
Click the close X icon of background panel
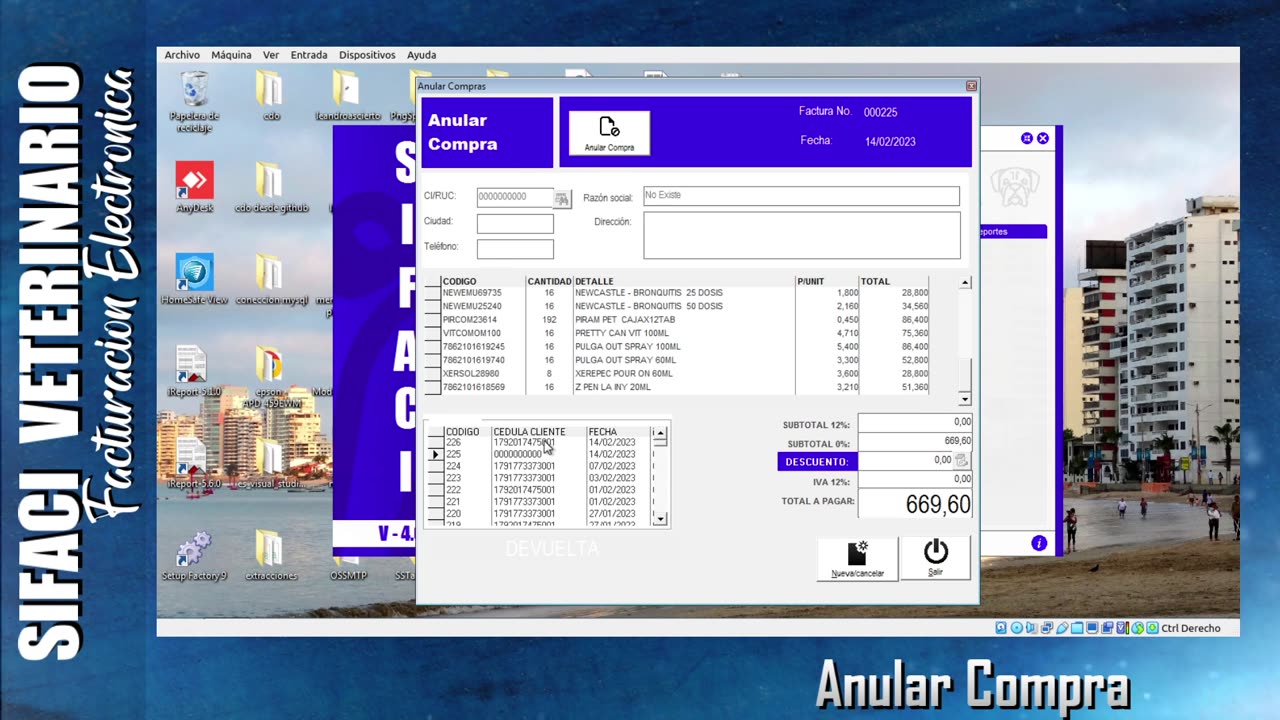tap(1043, 138)
